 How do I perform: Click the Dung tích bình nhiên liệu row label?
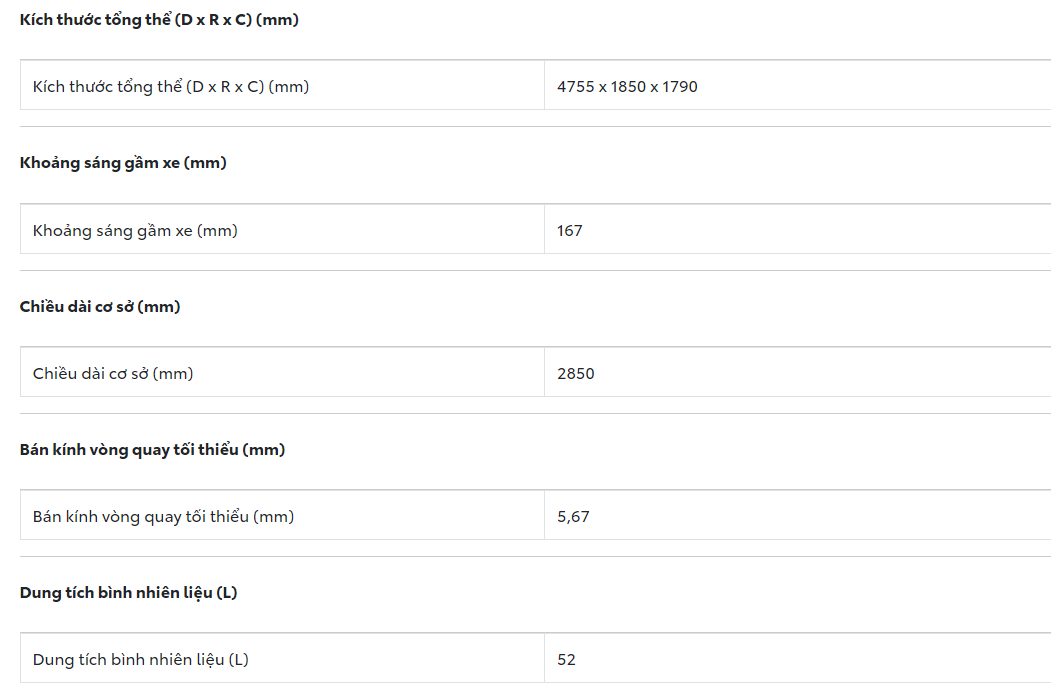click(x=140, y=660)
